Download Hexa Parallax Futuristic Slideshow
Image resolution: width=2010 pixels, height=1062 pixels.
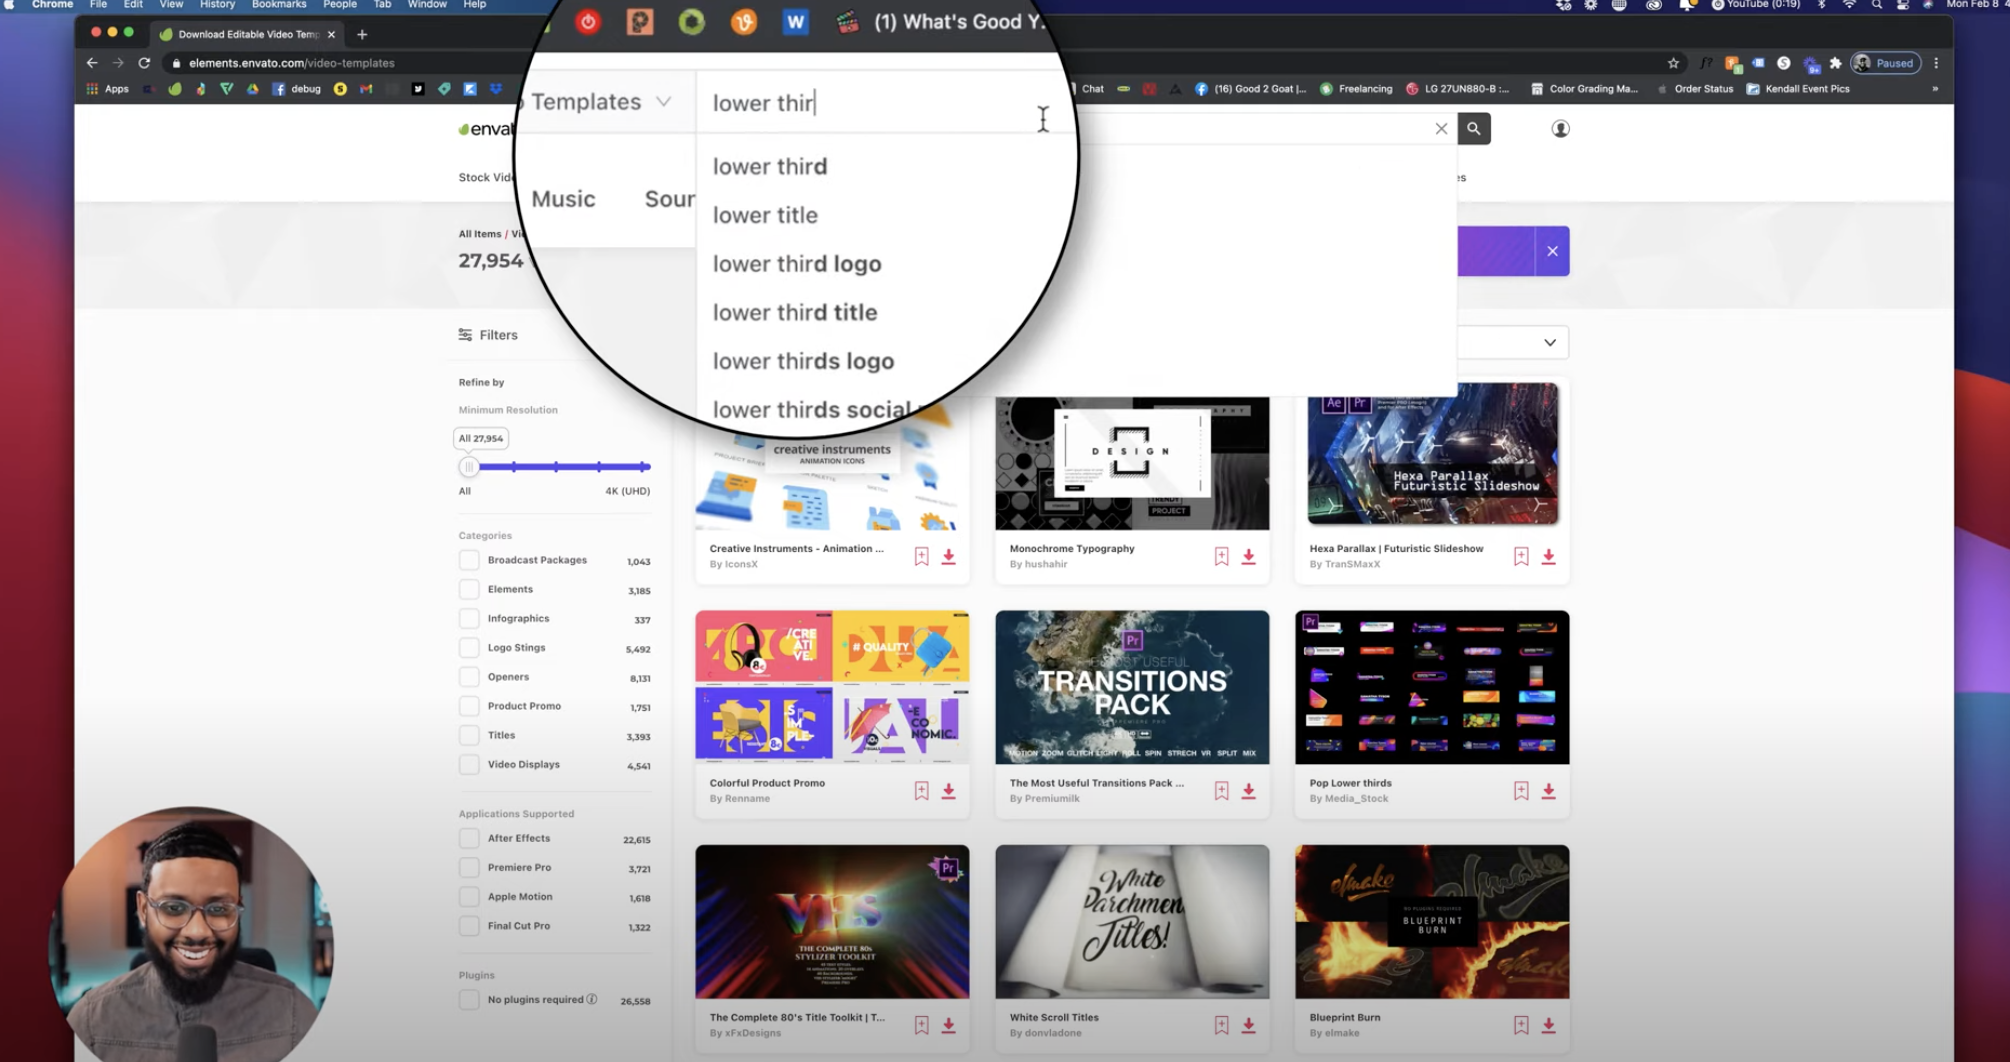click(1548, 556)
